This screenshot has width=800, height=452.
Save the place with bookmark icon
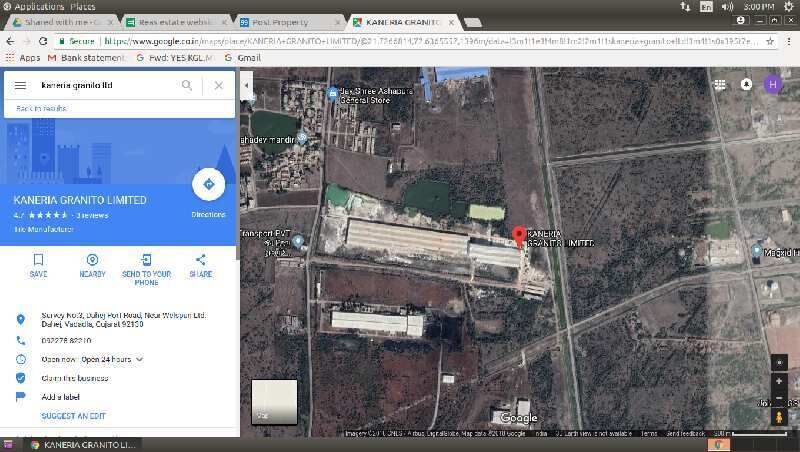pyautogui.click(x=38, y=260)
